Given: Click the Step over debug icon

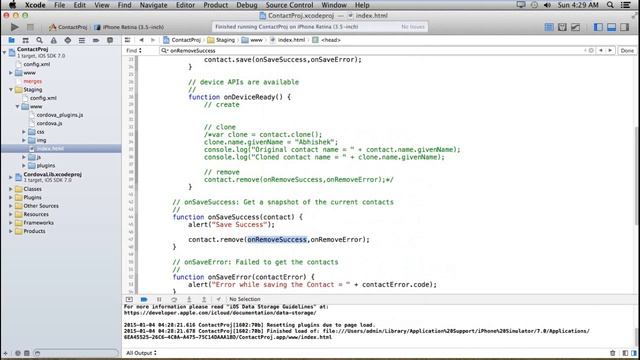Looking at the screenshot, I should tap(174, 299).
